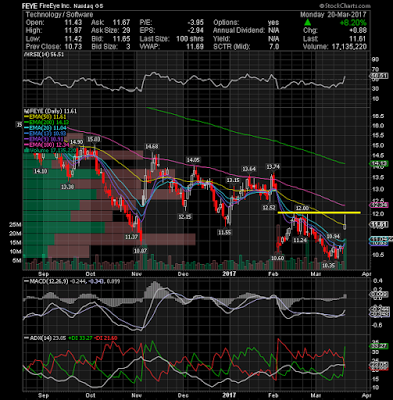This screenshot has height=400, width=393.
Task: Click the green up-arrow change indicator
Action: tap(307, 23)
